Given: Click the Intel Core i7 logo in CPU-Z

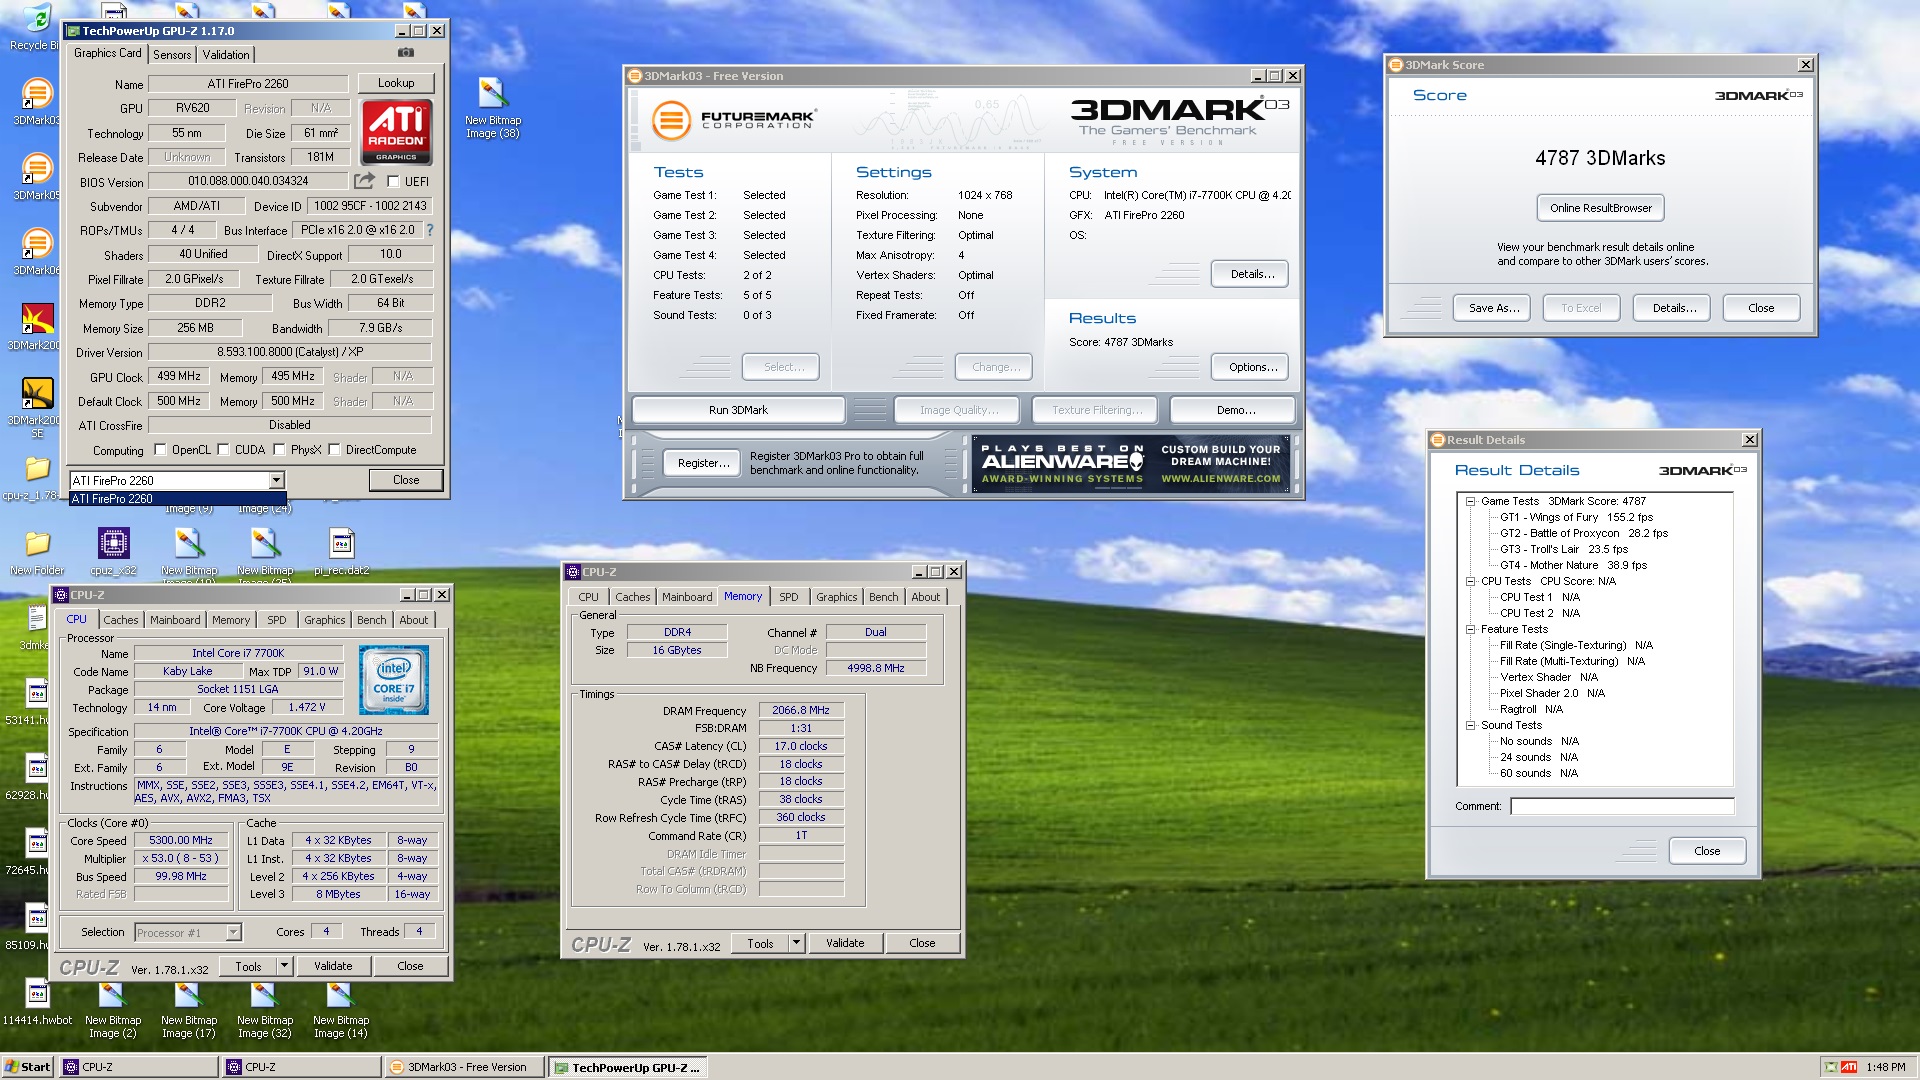Looking at the screenshot, I should point(393,680).
